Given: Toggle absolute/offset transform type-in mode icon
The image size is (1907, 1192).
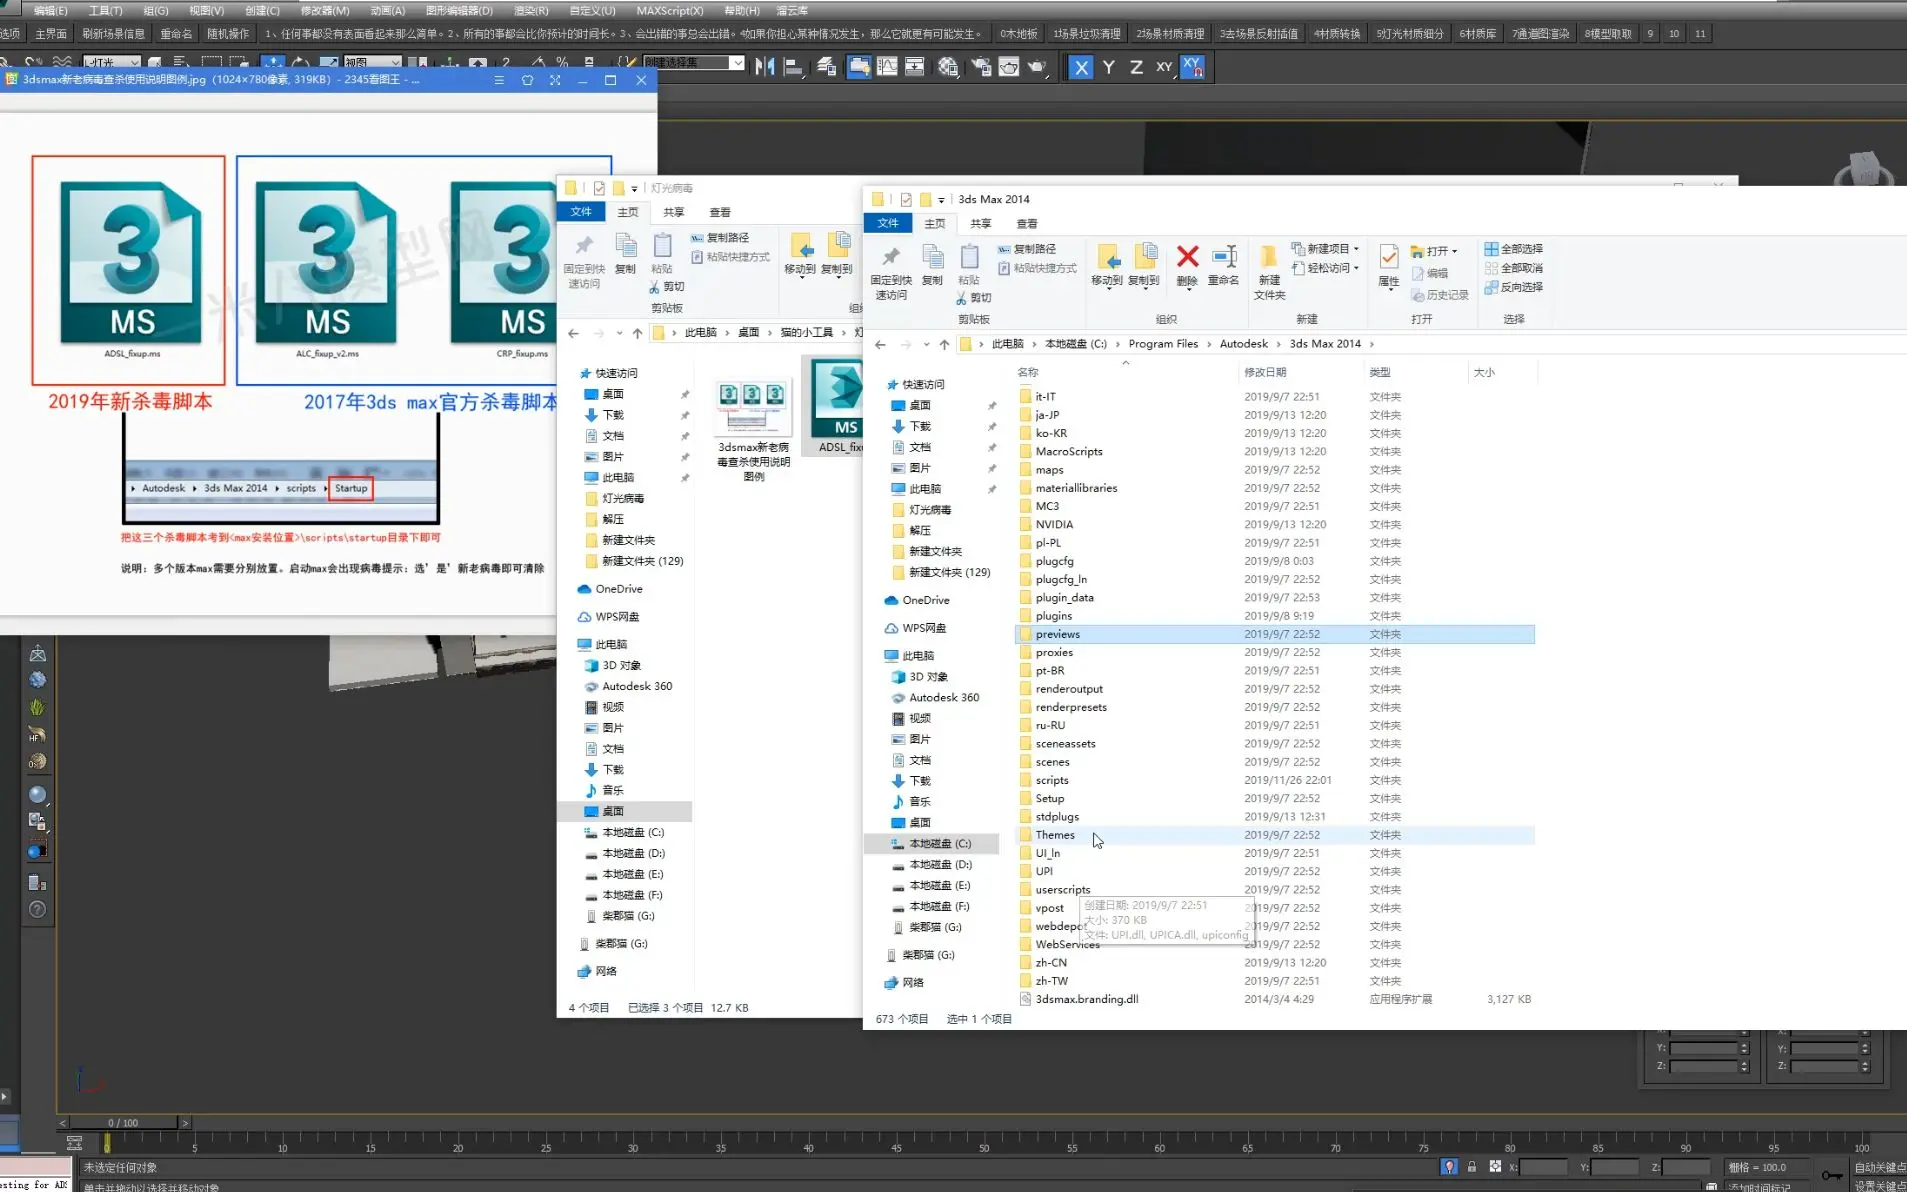Looking at the screenshot, I should 1495,1167.
